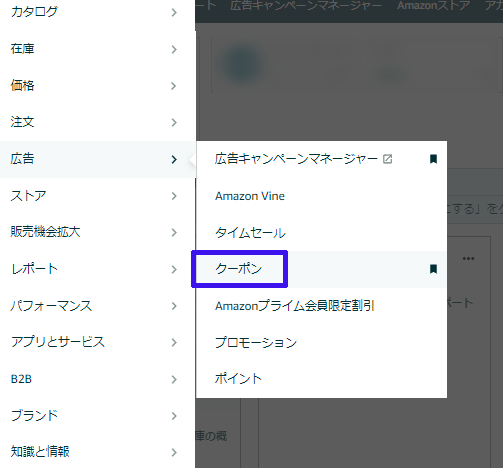503x468 pixels.
Task: Expand chevron next to ストア
Action: tap(174, 196)
